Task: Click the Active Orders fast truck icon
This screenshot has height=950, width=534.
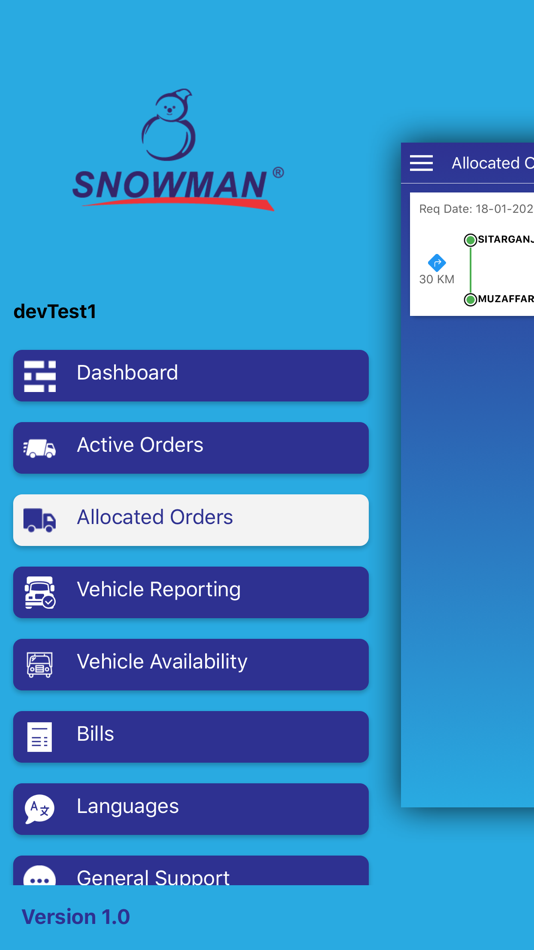Action: tap(40, 448)
